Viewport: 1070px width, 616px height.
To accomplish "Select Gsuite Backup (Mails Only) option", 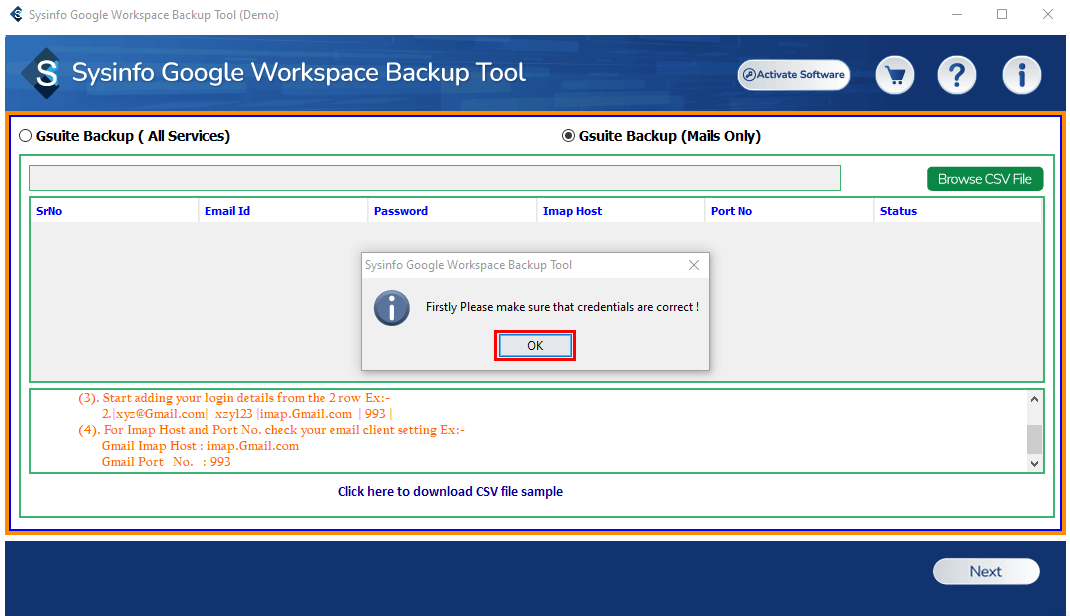I will 569,137.
